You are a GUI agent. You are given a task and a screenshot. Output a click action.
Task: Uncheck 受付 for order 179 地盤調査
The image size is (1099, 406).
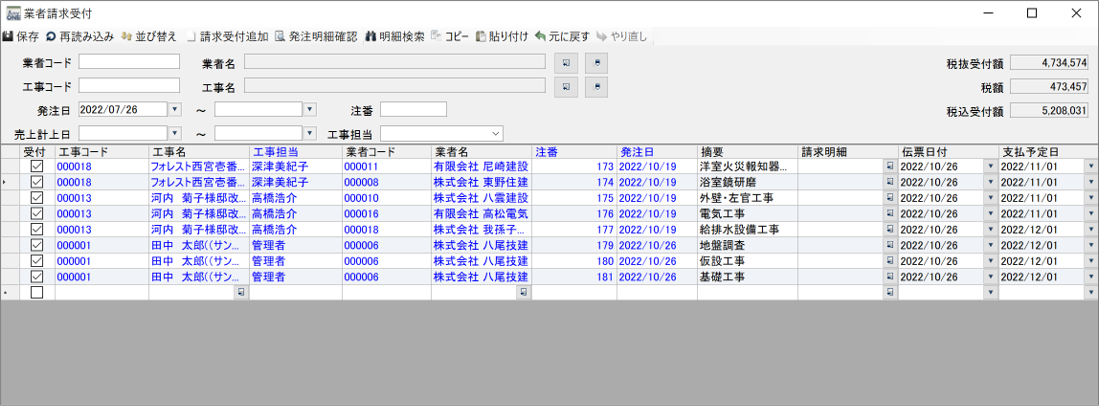point(37,245)
